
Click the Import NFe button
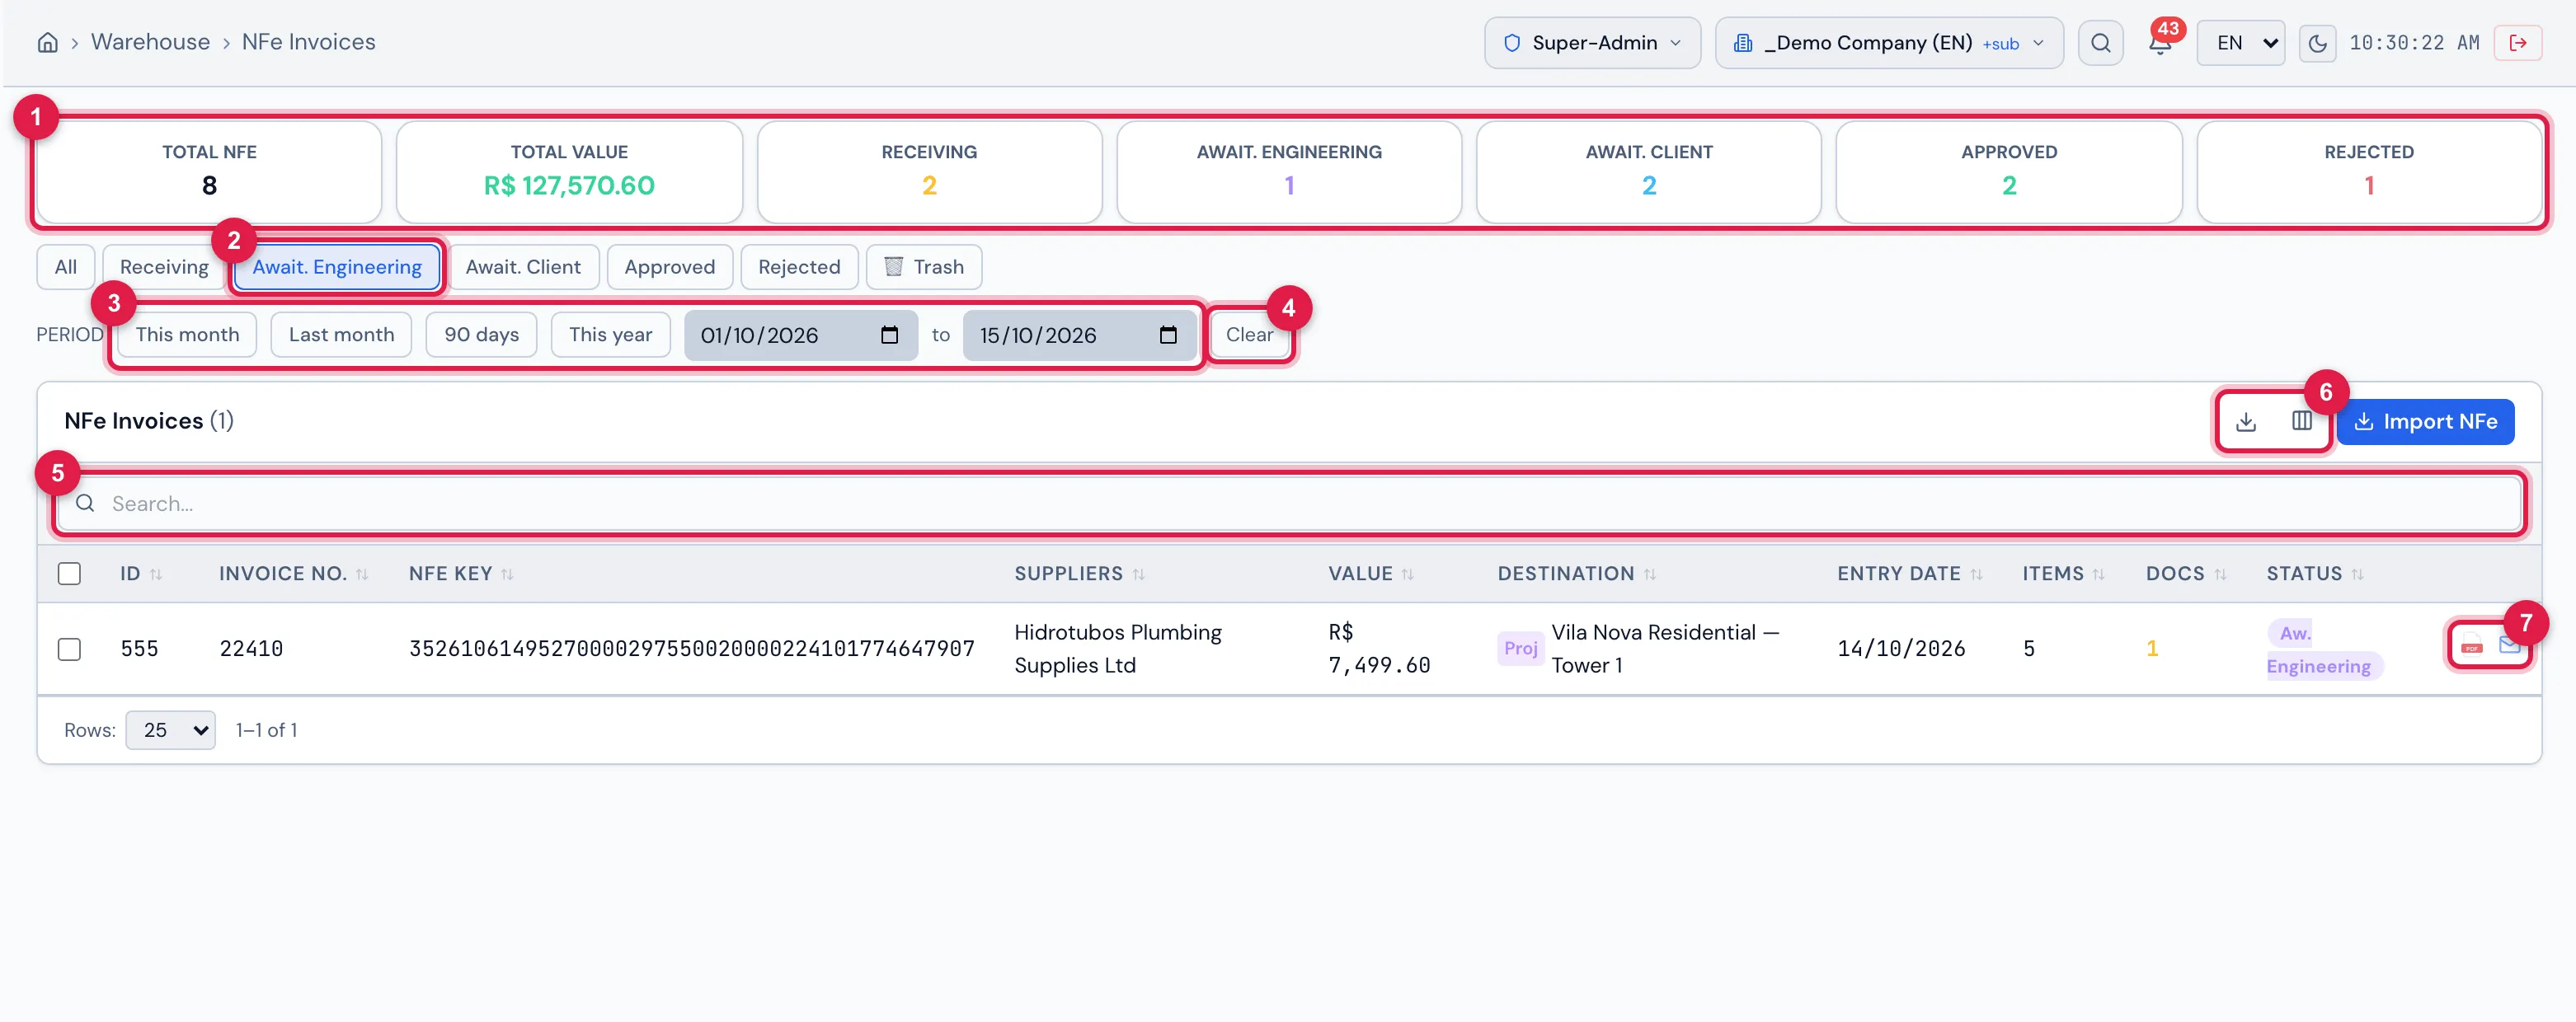click(x=2425, y=421)
